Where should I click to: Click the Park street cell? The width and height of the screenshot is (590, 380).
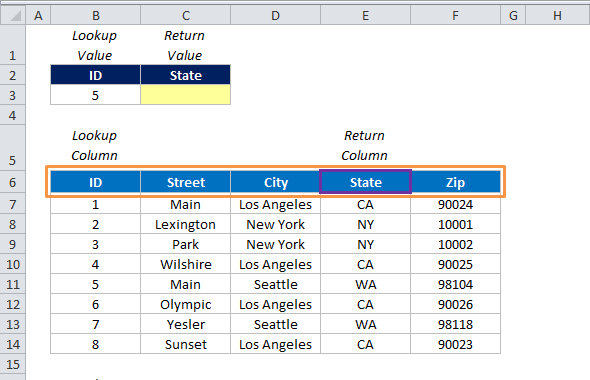pos(186,244)
